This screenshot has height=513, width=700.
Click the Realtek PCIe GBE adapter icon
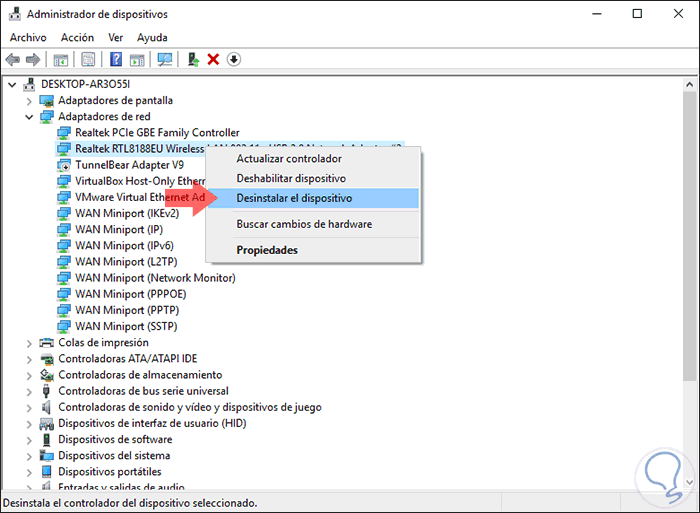(x=64, y=133)
